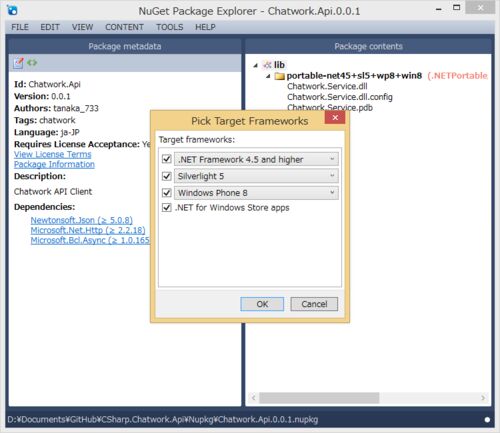Click the package contents horizontal scrollbar thumb
The image size is (500, 433).
pos(319,398)
